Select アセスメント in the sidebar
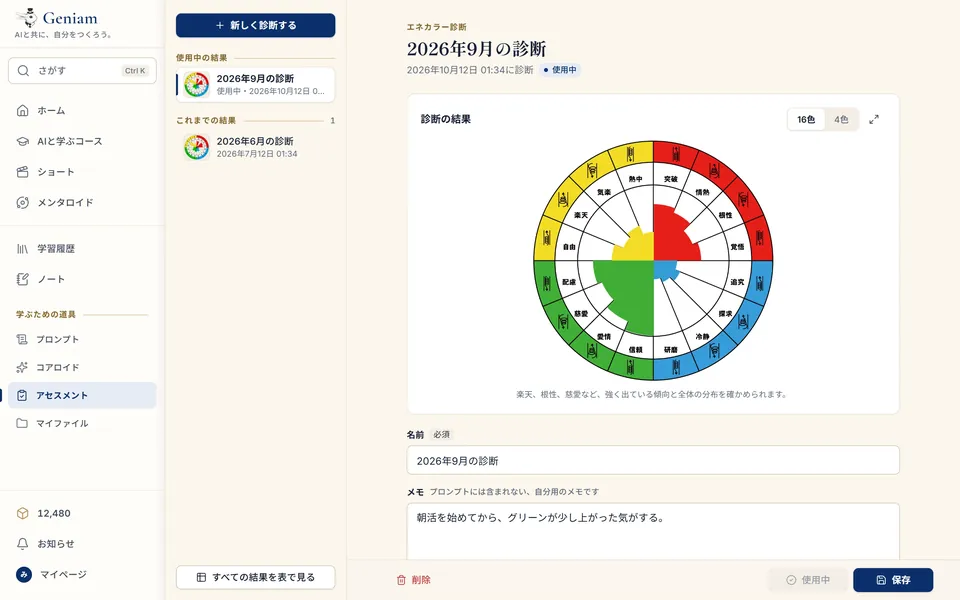 (x=82, y=396)
